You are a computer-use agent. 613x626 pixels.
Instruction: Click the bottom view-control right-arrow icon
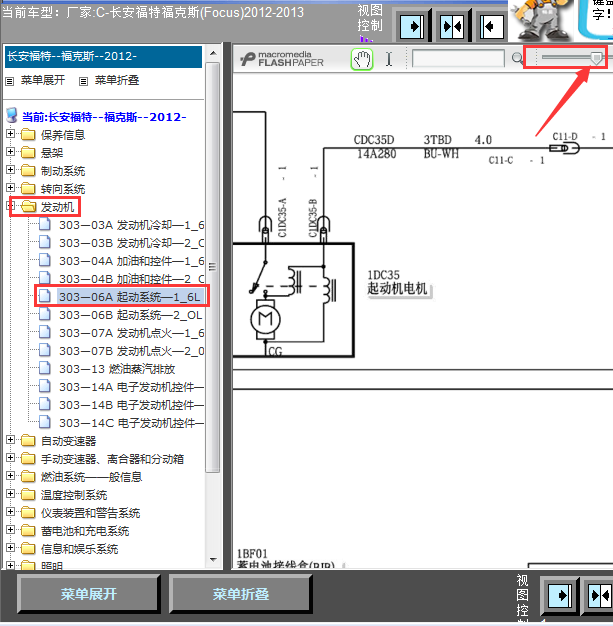pyautogui.click(x=560, y=596)
